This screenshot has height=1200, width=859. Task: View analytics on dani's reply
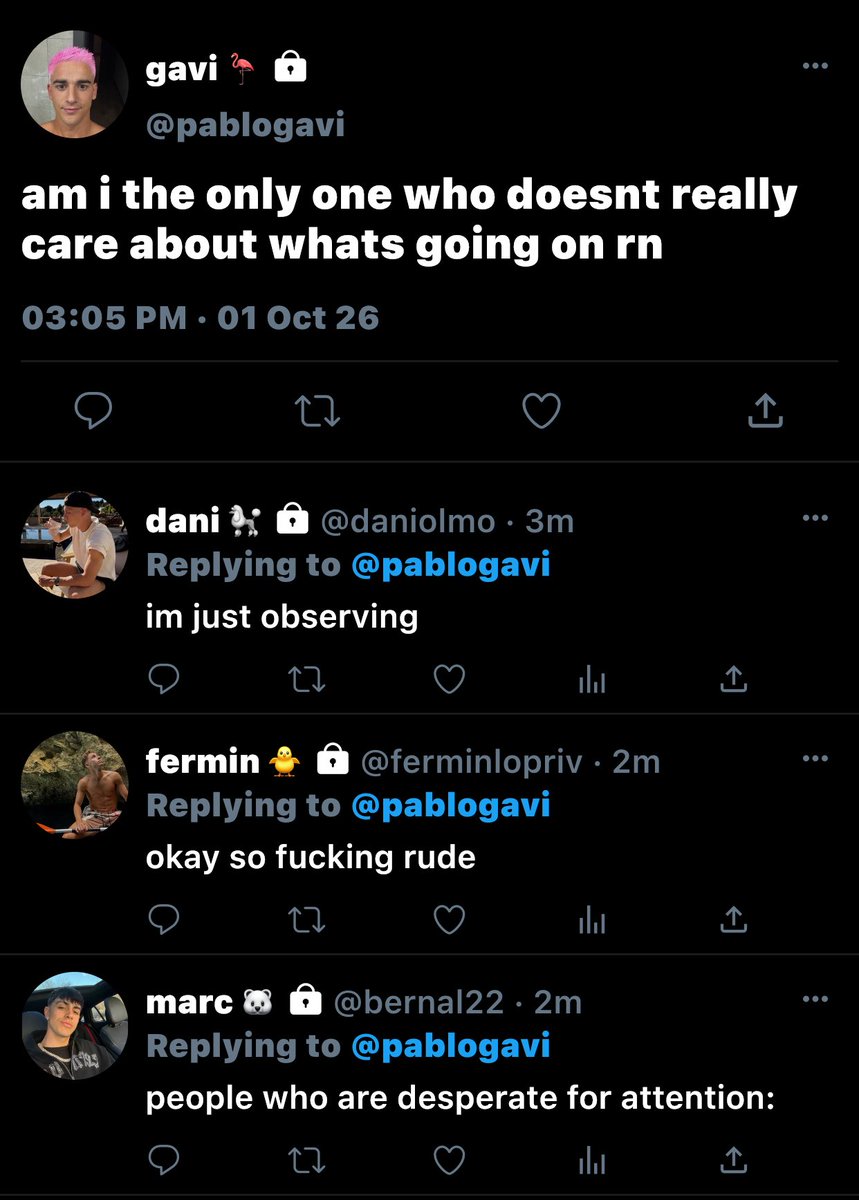click(x=592, y=681)
